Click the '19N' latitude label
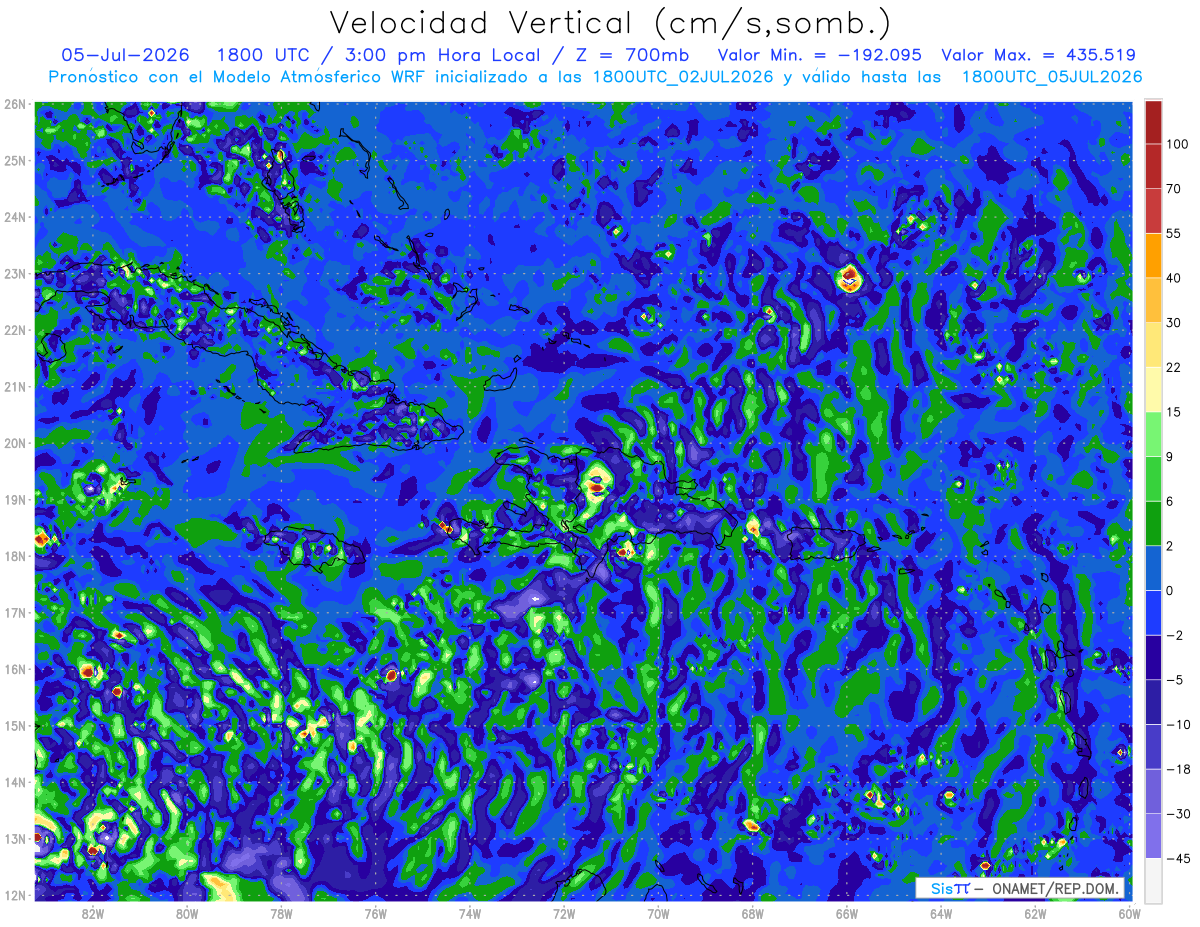The height and width of the screenshot is (927, 1200). pos(15,499)
